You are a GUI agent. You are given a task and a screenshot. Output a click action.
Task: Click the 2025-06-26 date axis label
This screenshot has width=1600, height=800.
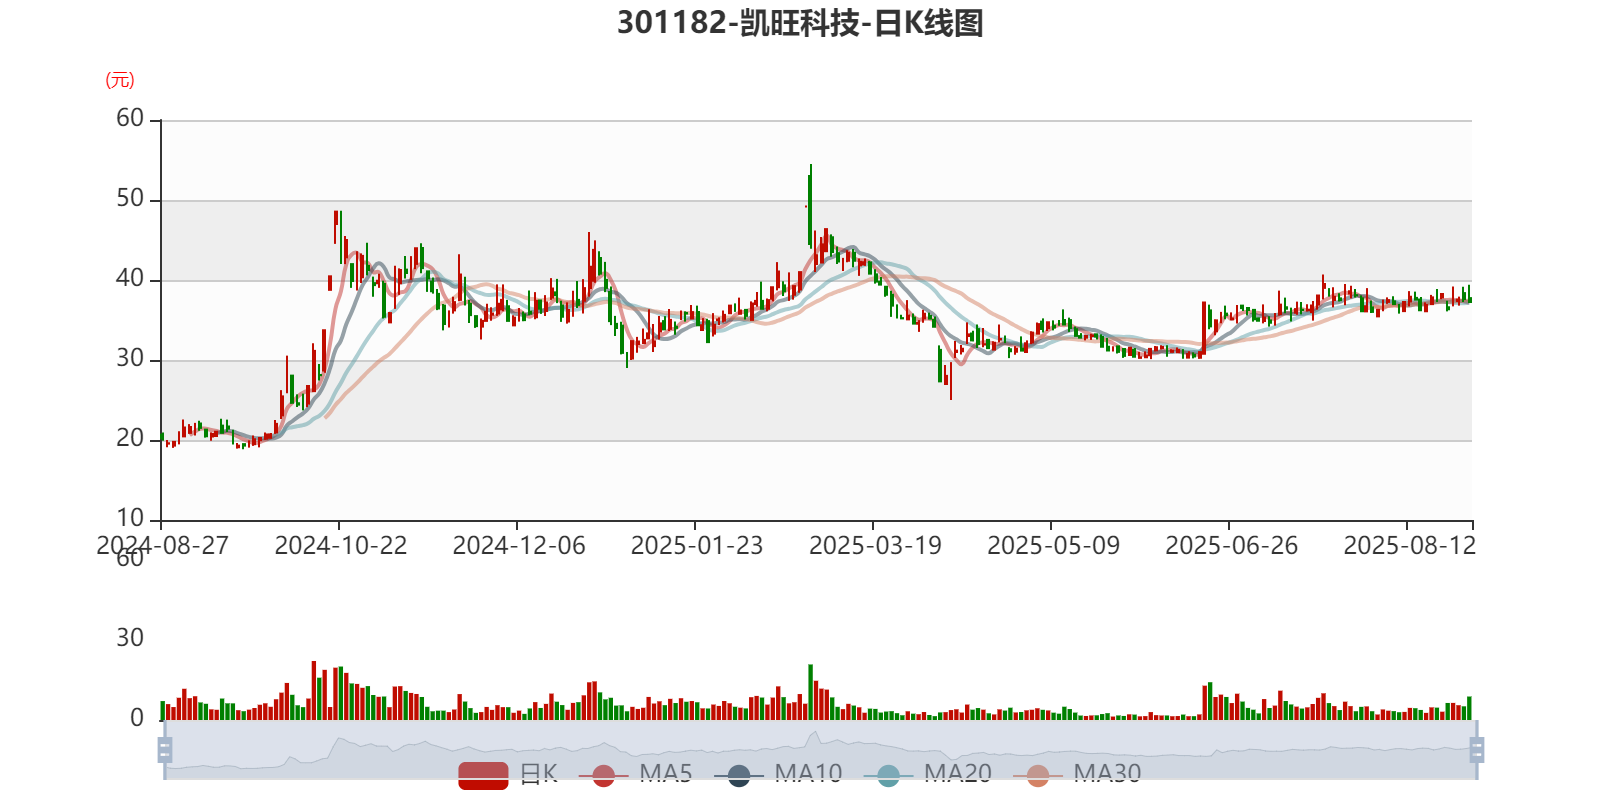[1231, 545]
